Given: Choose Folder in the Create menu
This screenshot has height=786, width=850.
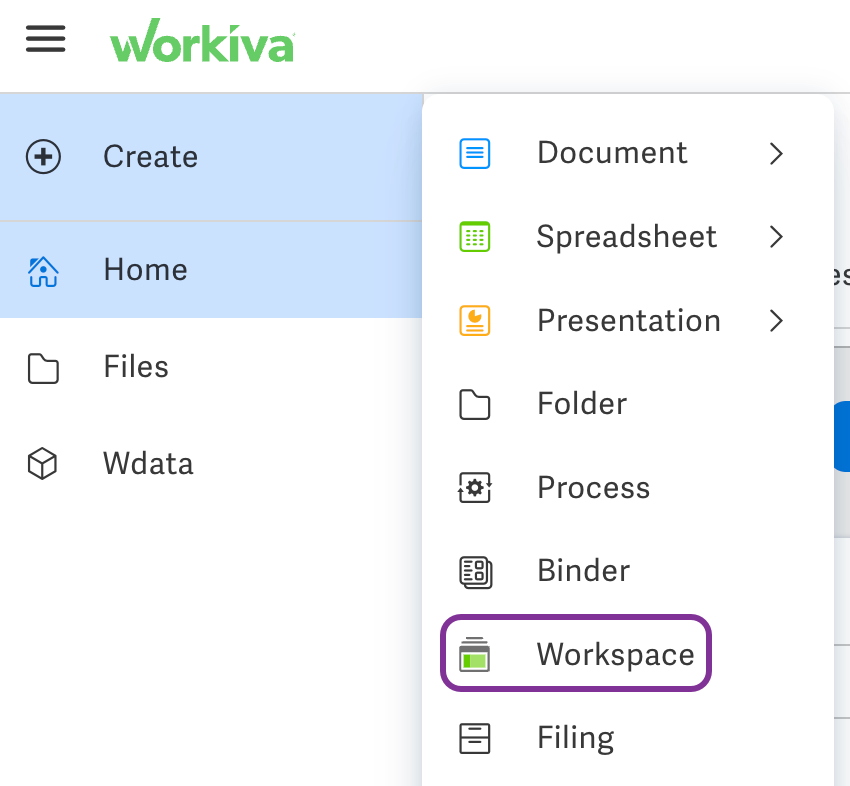Looking at the screenshot, I should click(582, 404).
